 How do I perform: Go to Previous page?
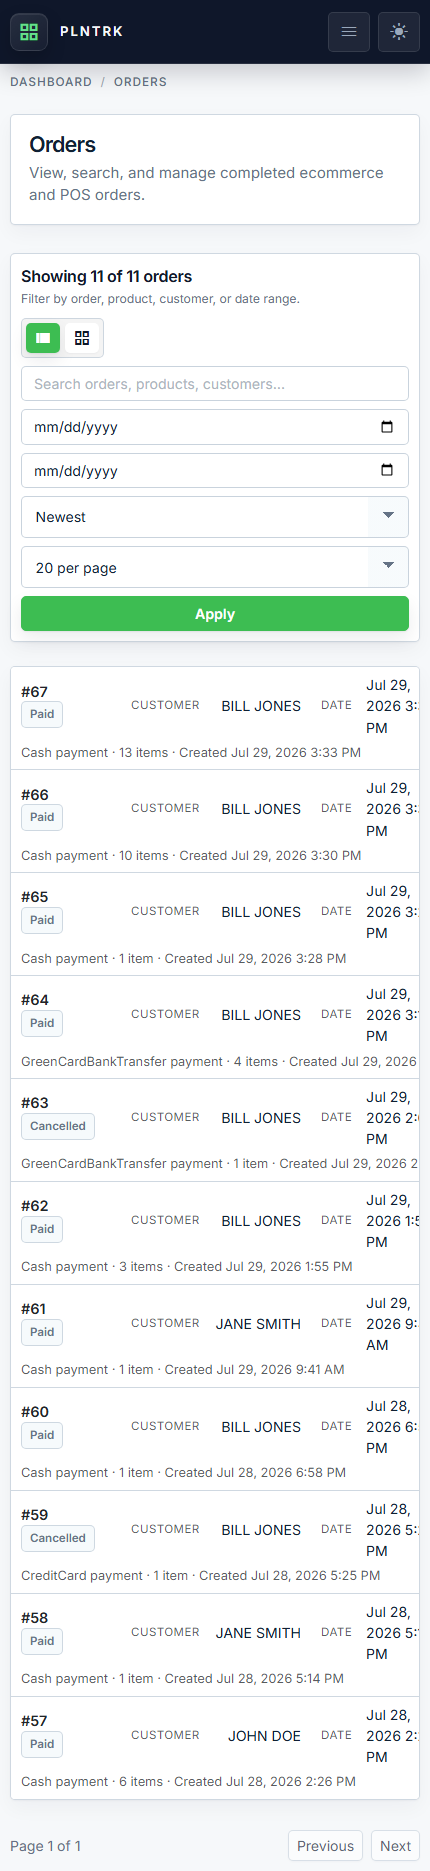pos(325,1846)
